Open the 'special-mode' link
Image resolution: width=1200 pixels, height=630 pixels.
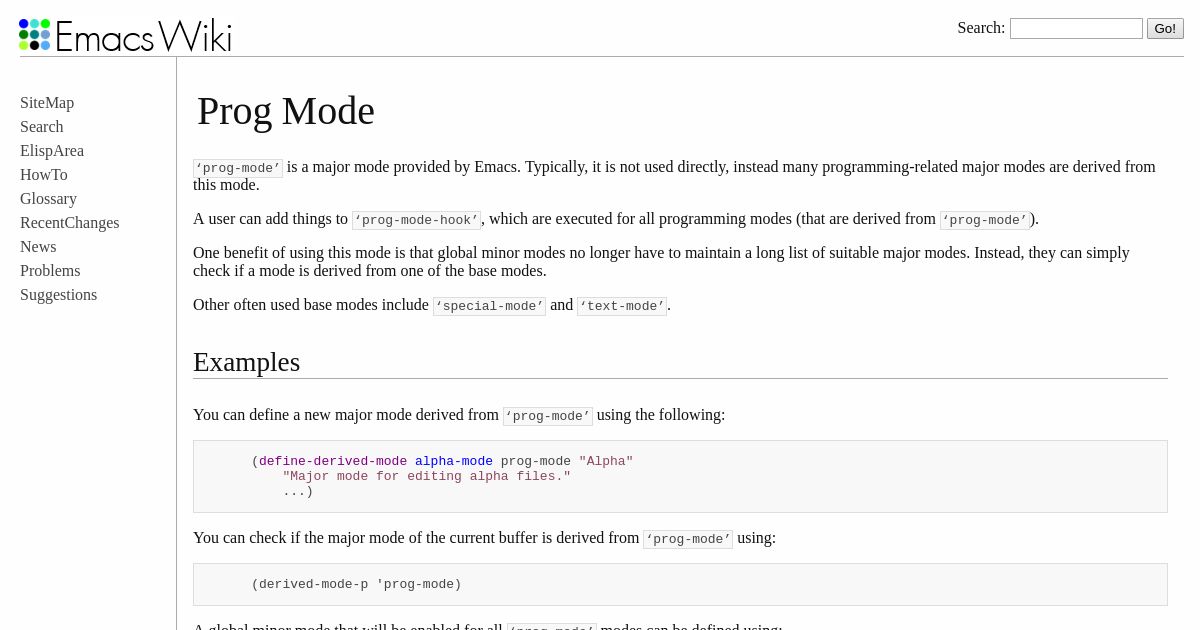pos(489,306)
